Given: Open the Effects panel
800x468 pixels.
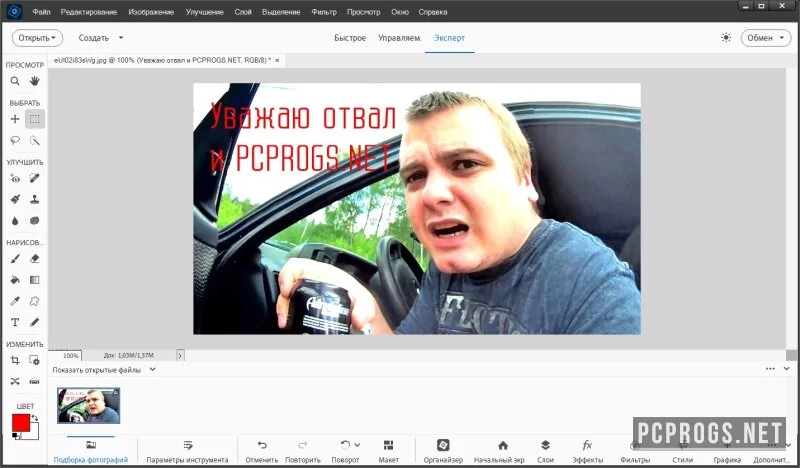Looking at the screenshot, I should tap(587, 451).
